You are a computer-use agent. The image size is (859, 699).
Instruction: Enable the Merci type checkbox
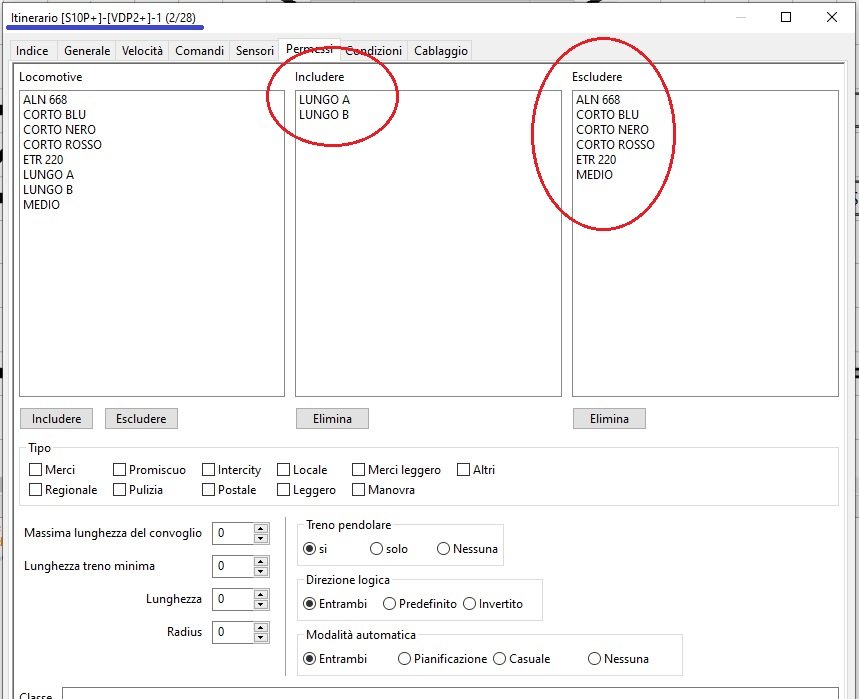tap(36, 470)
